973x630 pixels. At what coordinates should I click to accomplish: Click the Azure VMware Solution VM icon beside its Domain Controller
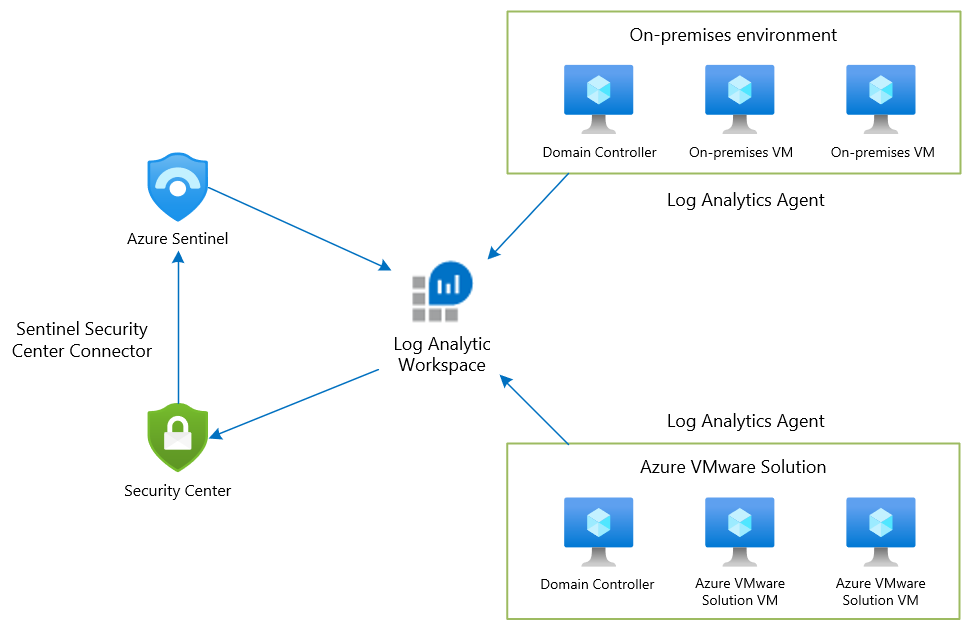[x=740, y=532]
